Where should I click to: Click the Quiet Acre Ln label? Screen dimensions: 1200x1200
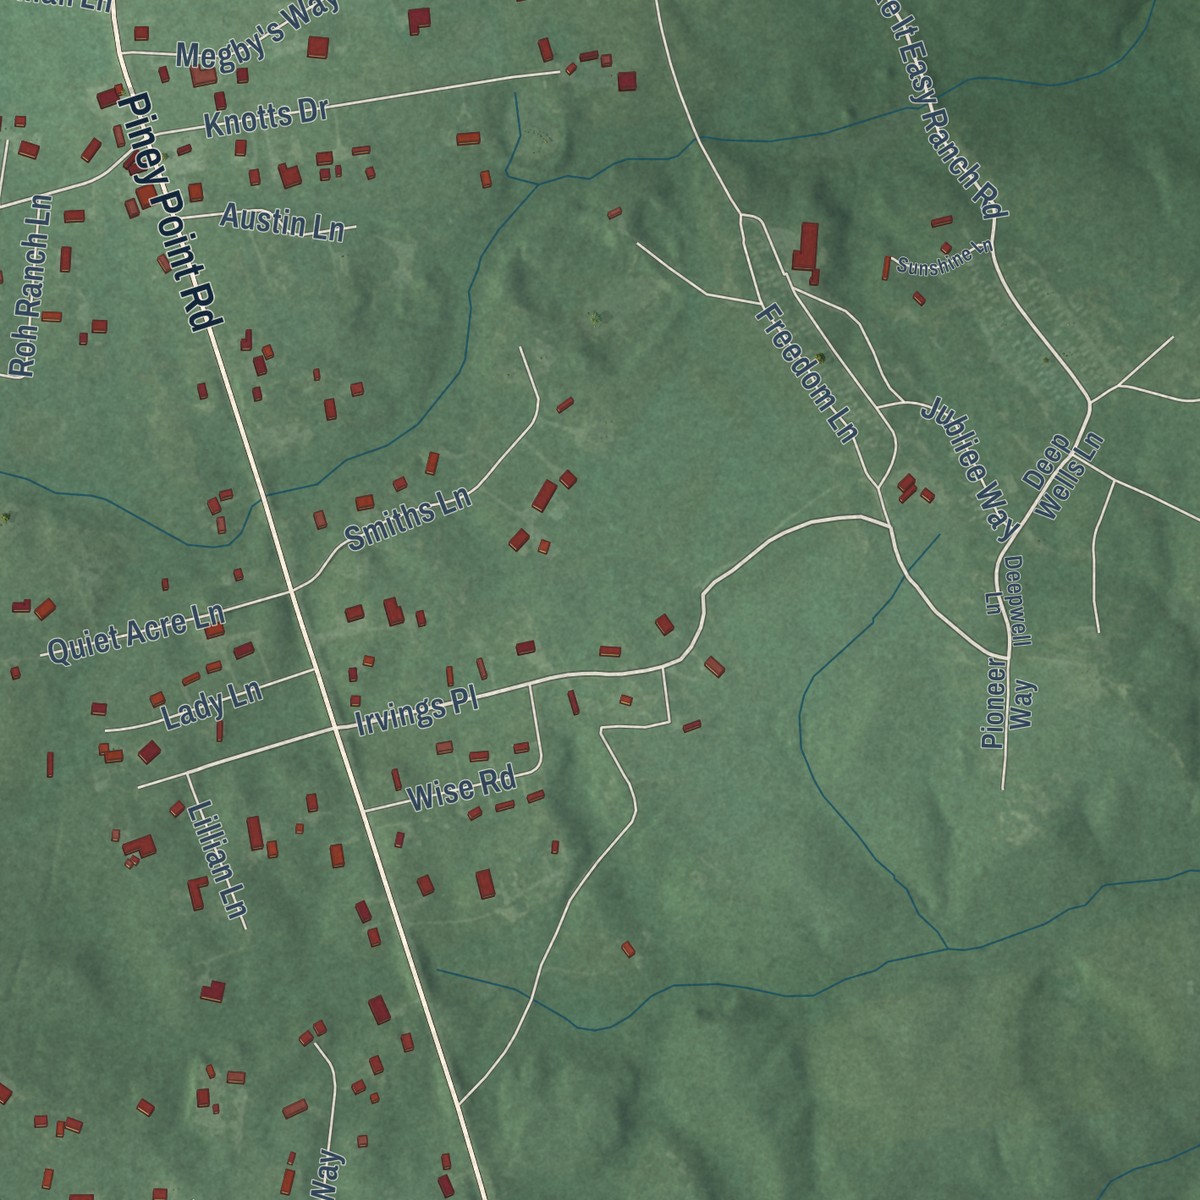[137, 634]
